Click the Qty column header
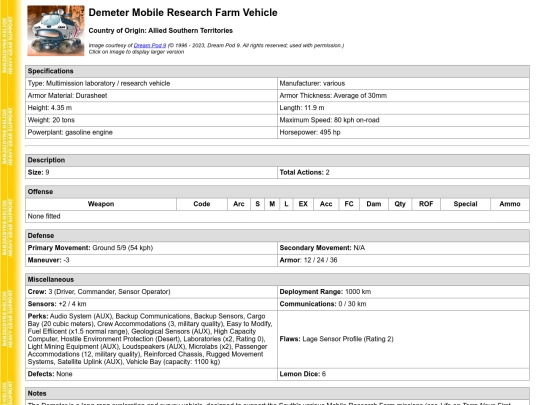 click(400, 204)
